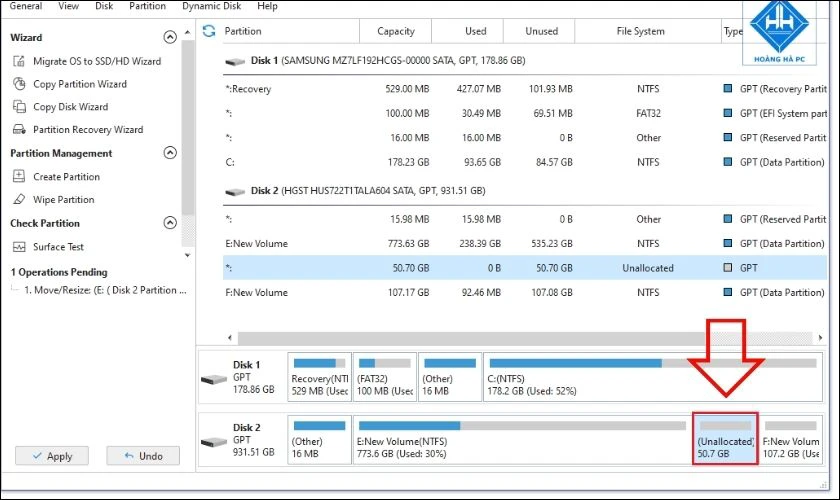Run Surface Test from its icon
840x500 pixels.
19,247
